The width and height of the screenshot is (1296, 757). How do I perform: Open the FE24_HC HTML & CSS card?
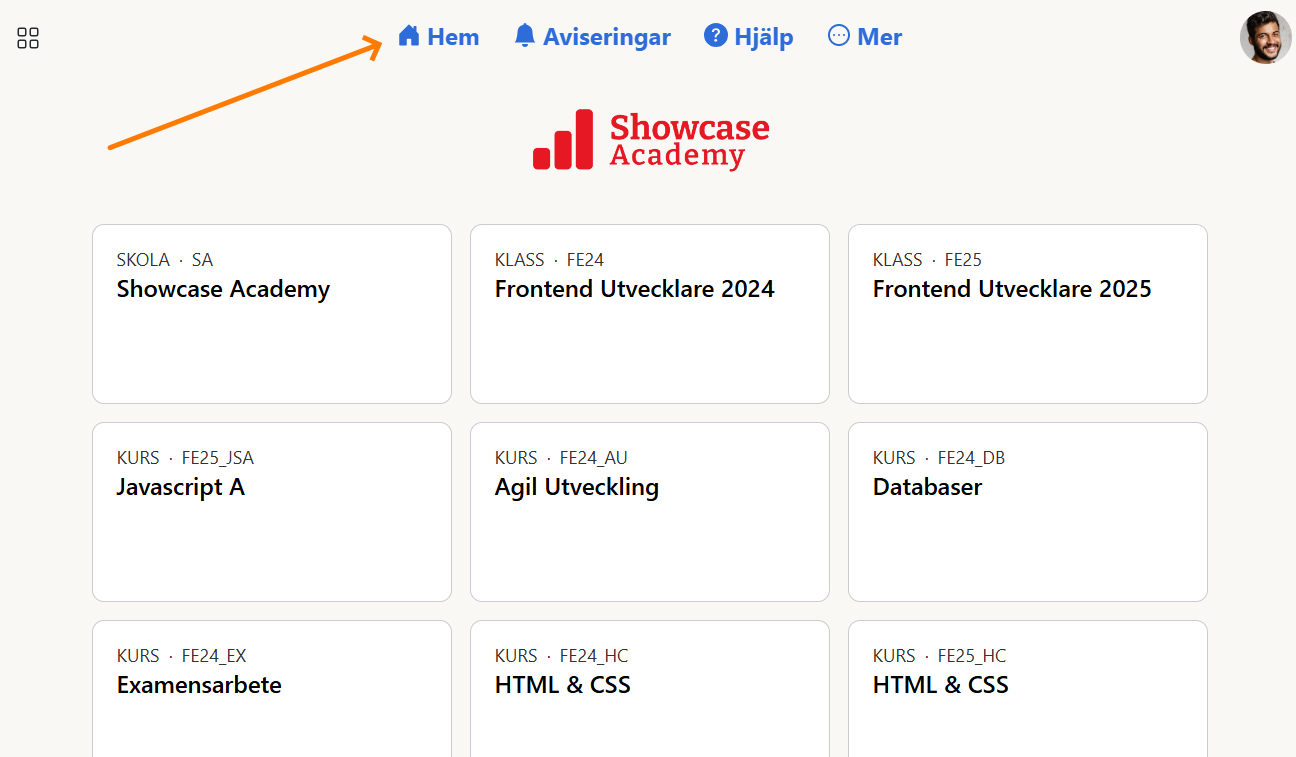650,690
